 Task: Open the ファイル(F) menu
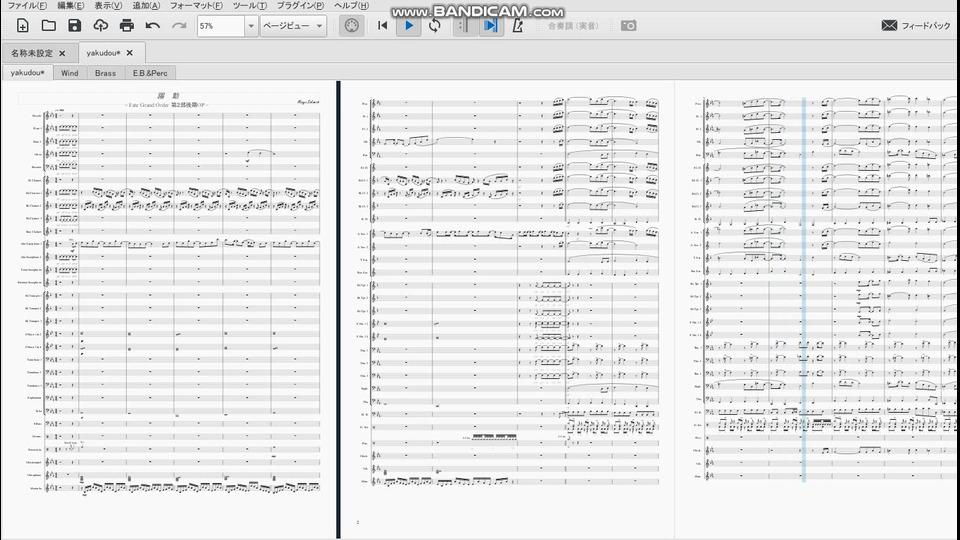click(x=27, y=6)
